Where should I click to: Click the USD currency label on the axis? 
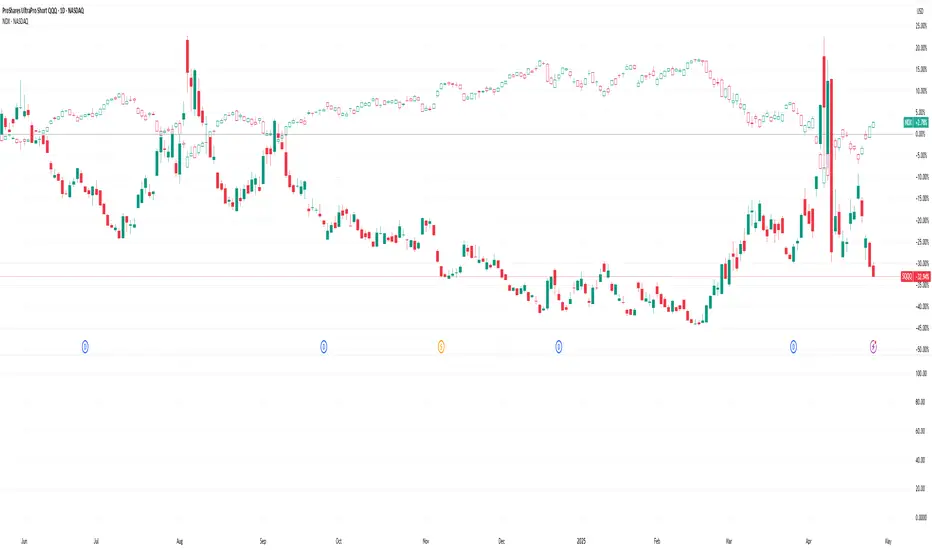[921, 11]
